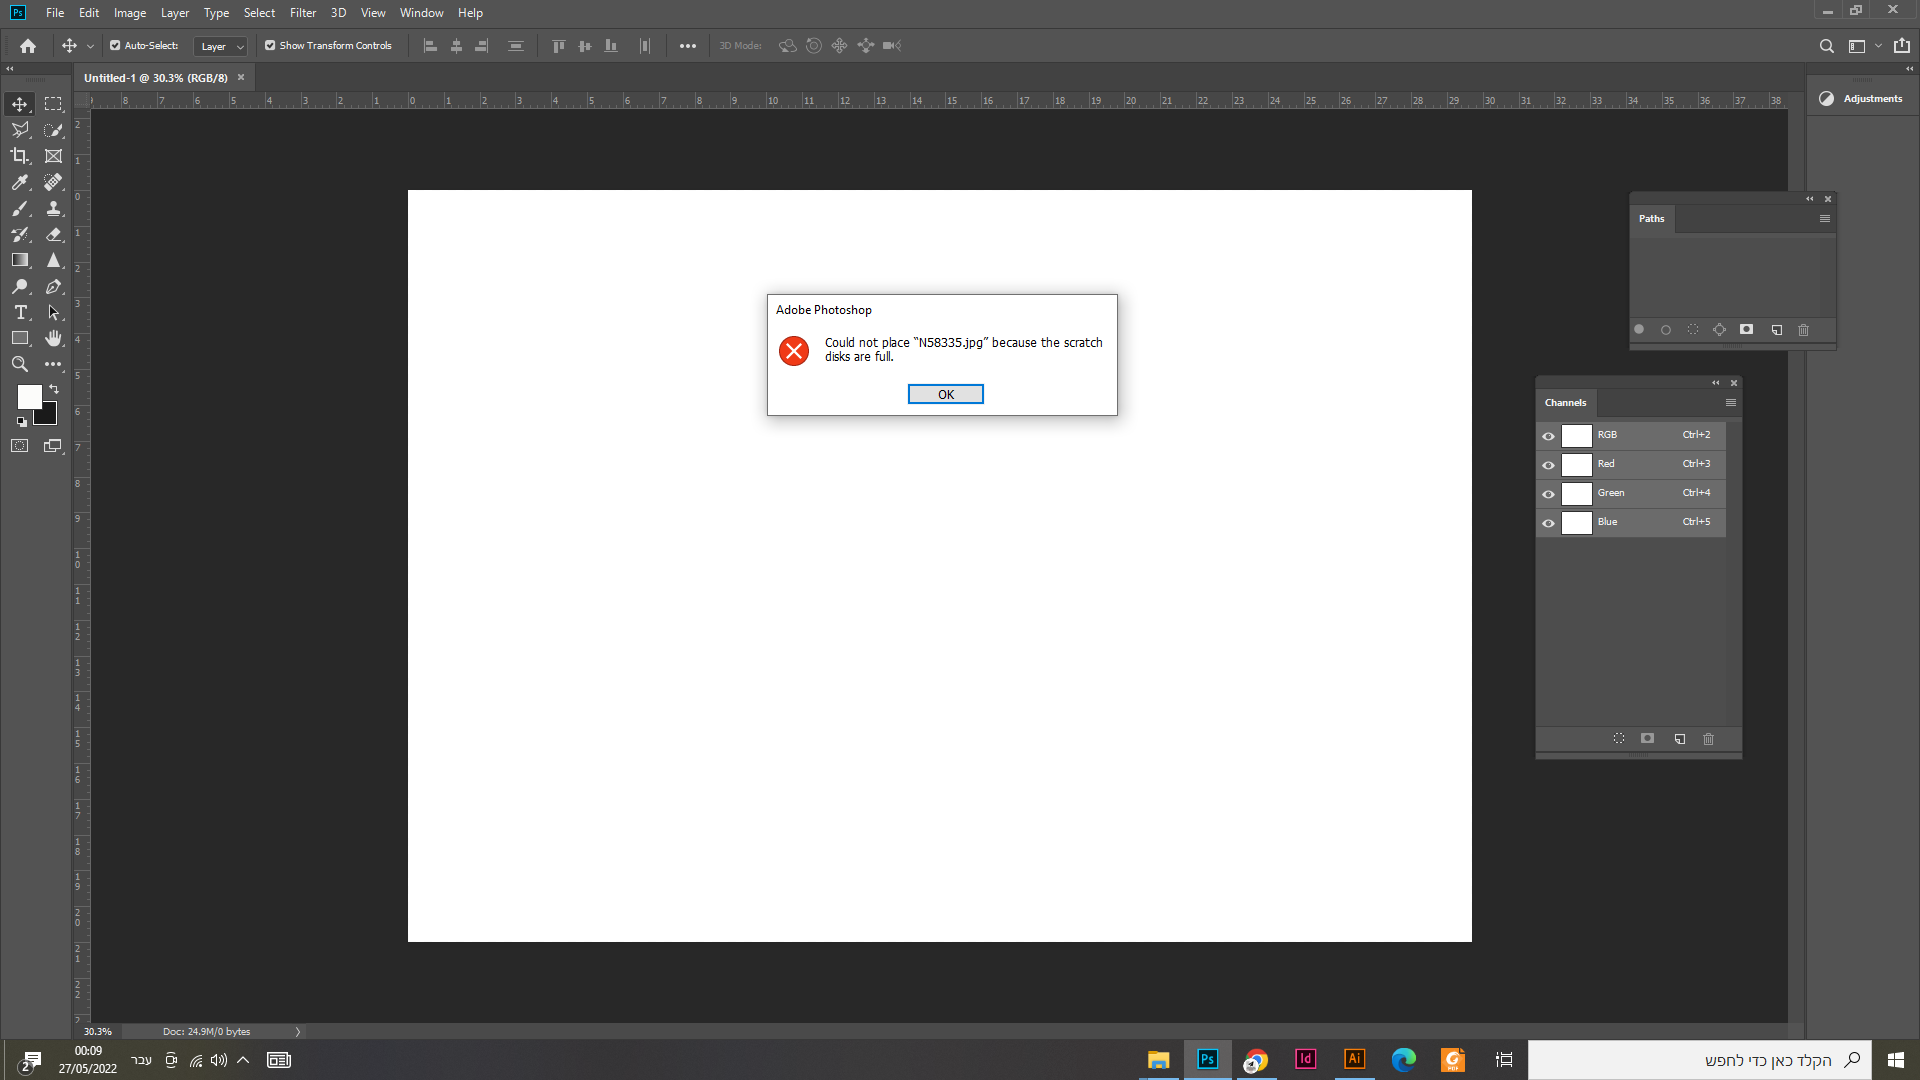1920x1080 pixels.
Task: Select the Zoom tool
Action: click(20, 365)
